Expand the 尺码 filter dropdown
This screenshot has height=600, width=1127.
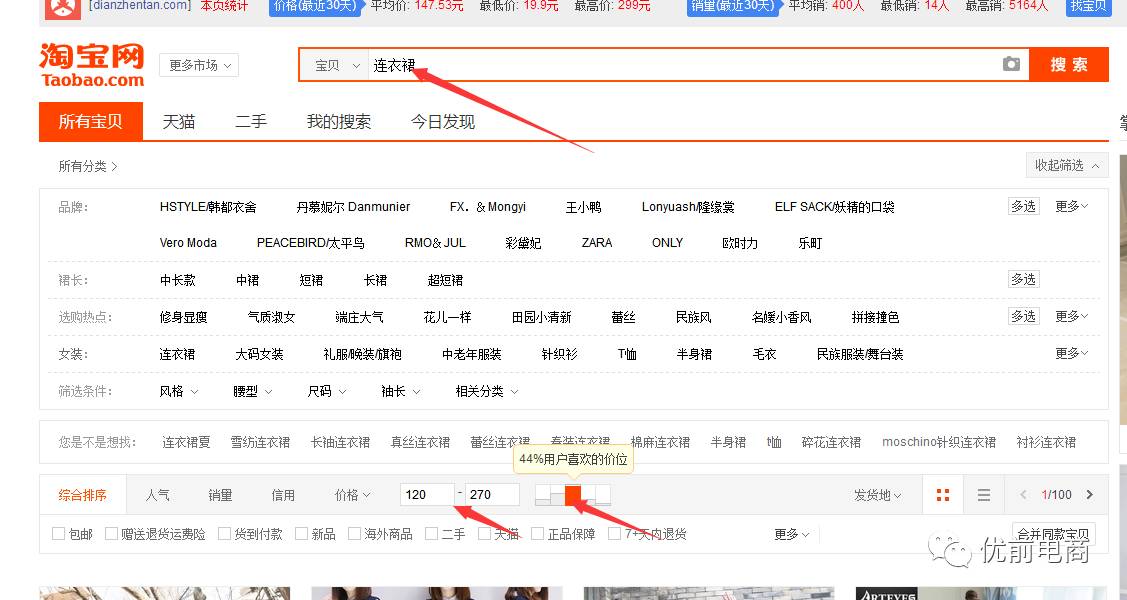(327, 391)
